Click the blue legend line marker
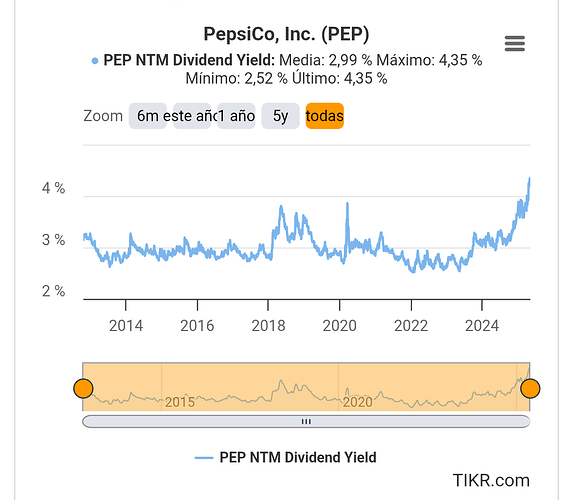 (x=204, y=458)
